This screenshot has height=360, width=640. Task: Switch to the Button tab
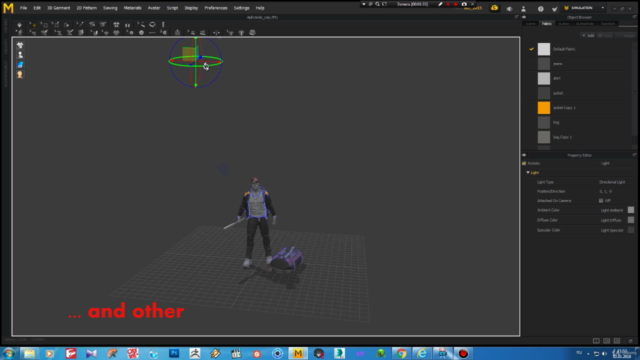pos(564,24)
